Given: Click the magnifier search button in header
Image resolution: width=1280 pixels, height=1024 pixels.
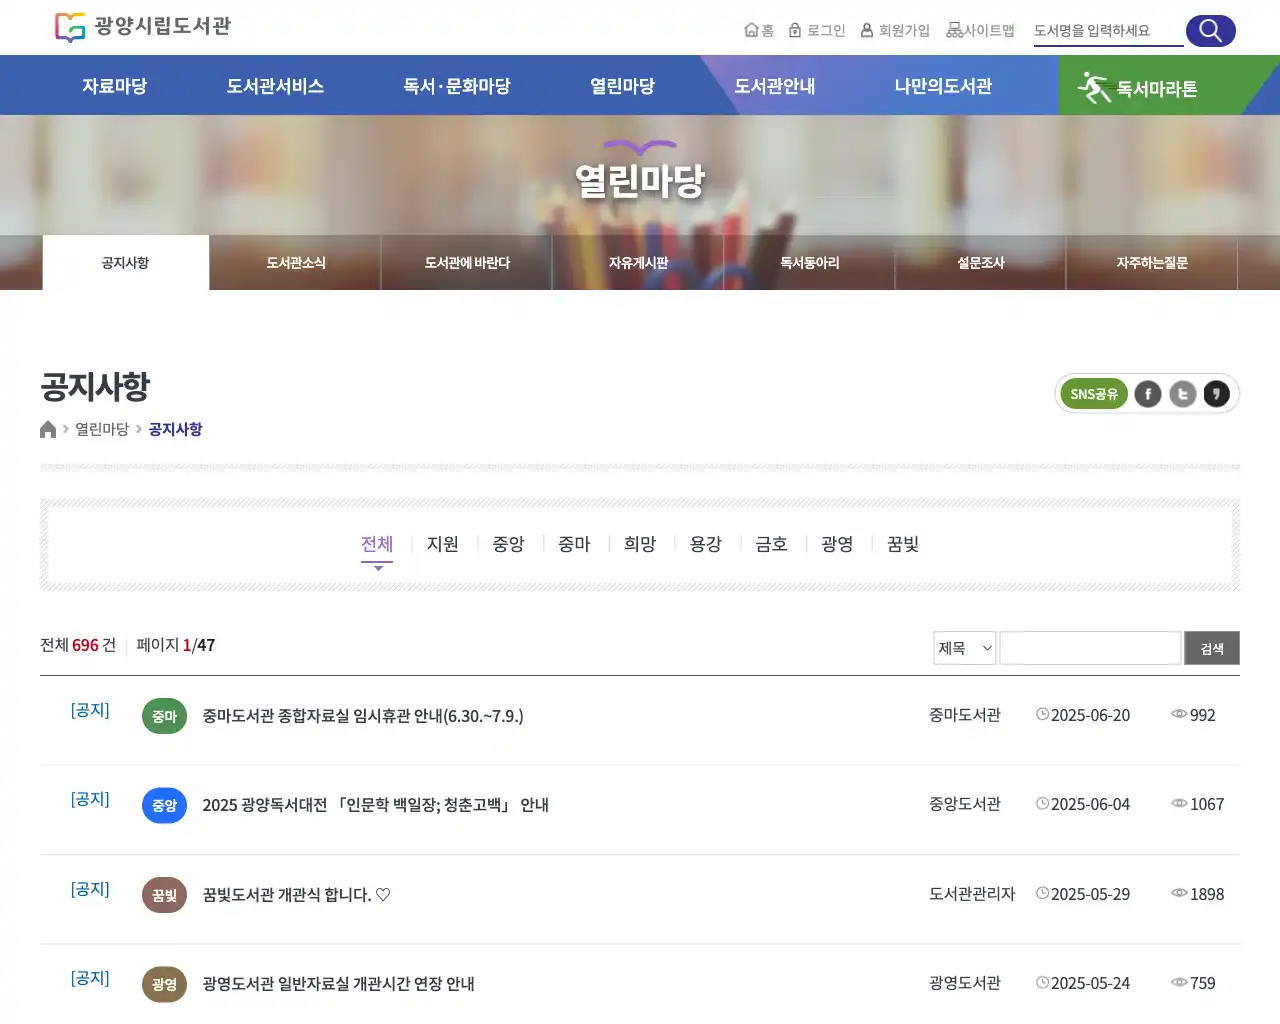Looking at the screenshot, I should pos(1210,31).
